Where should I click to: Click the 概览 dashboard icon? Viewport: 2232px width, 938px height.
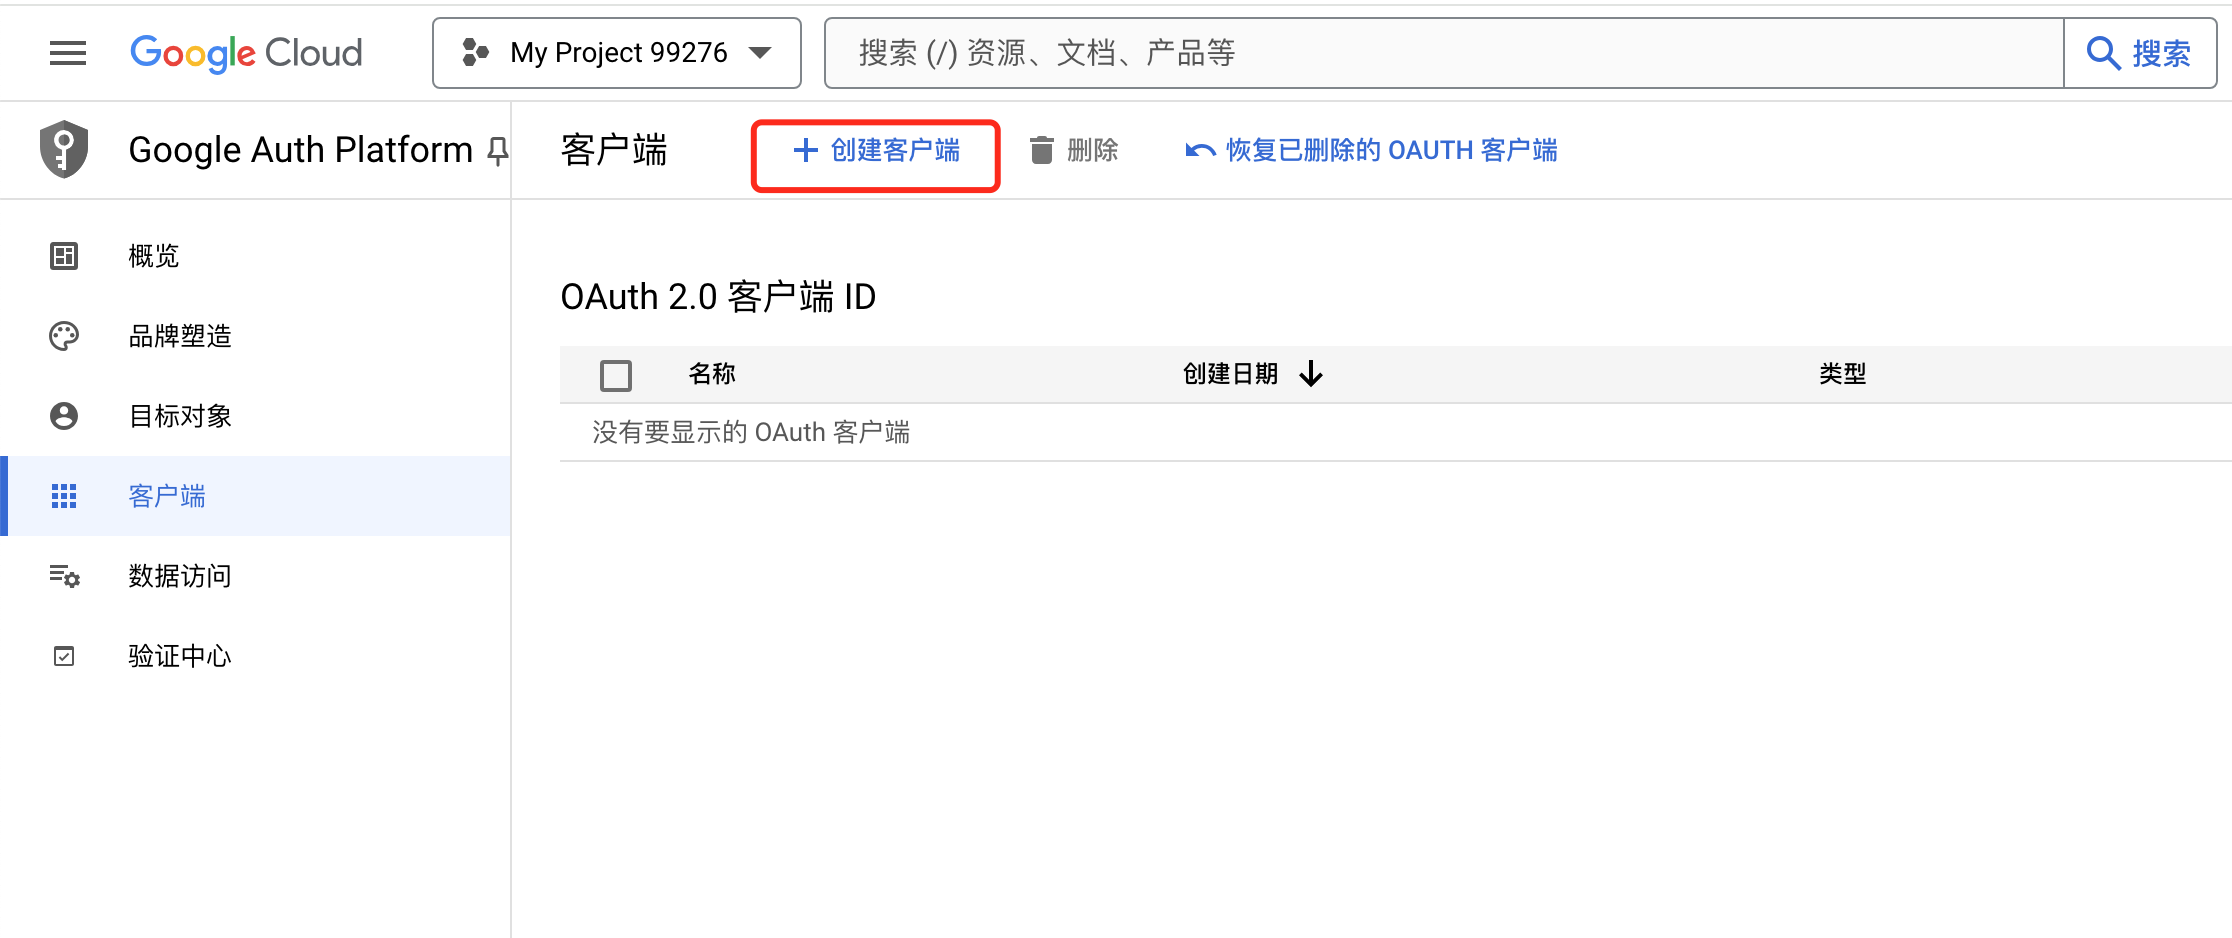64,256
